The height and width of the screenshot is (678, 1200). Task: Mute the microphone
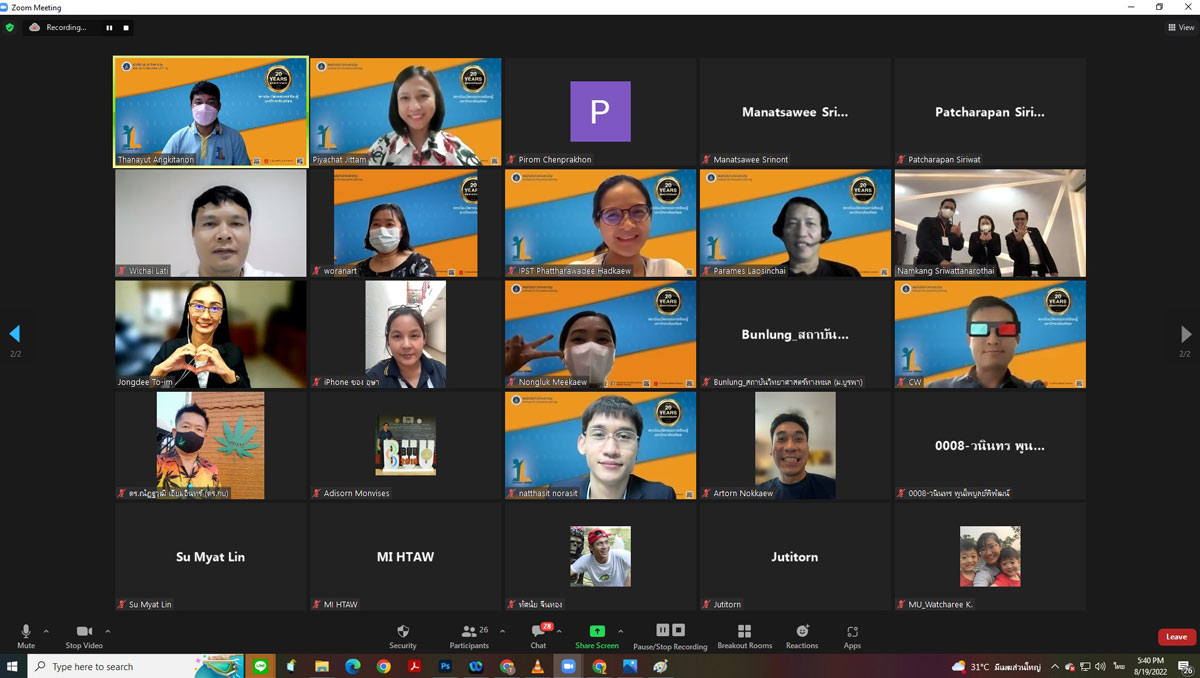[26, 636]
